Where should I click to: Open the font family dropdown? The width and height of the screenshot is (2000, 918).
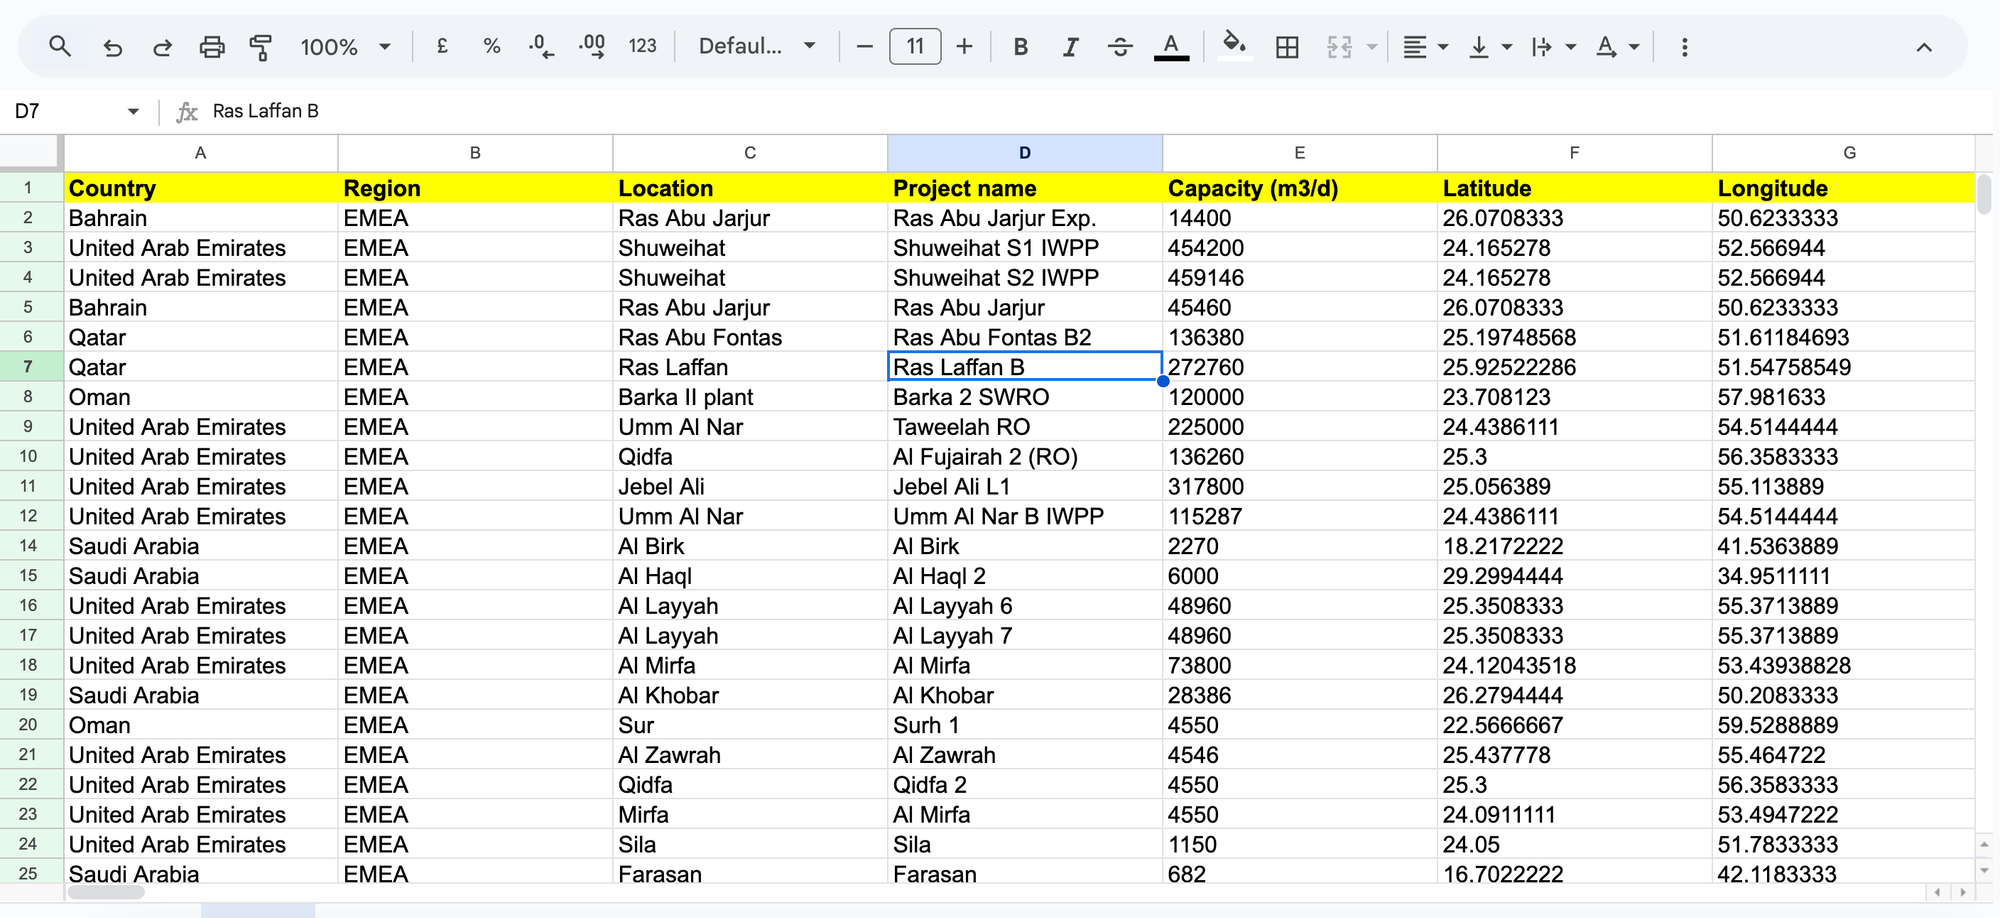click(x=757, y=46)
